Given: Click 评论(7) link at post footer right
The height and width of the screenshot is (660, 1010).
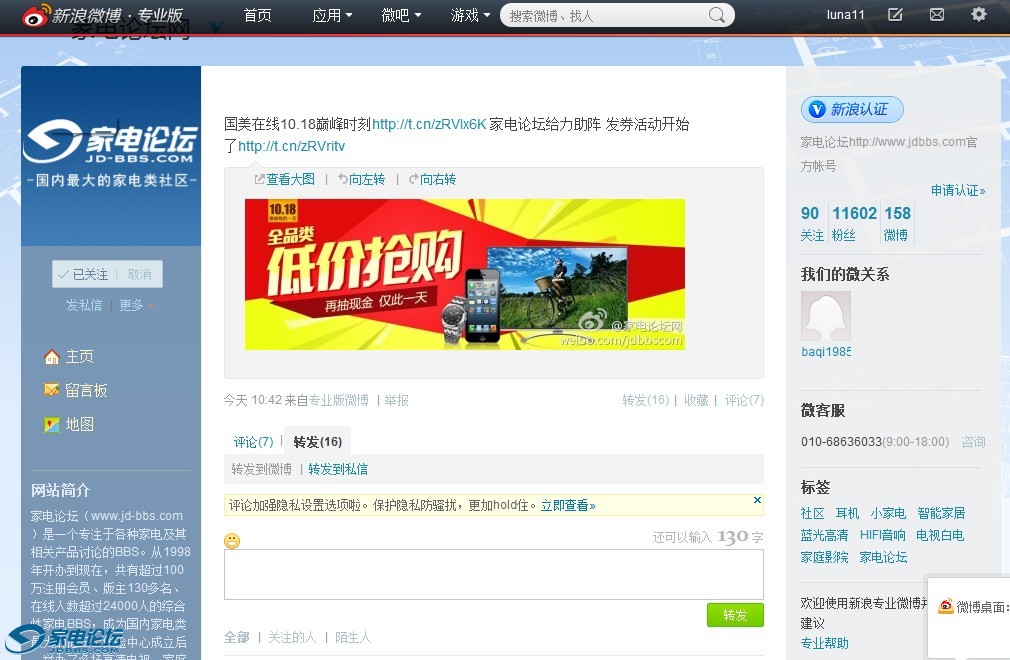Looking at the screenshot, I should [744, 401].
